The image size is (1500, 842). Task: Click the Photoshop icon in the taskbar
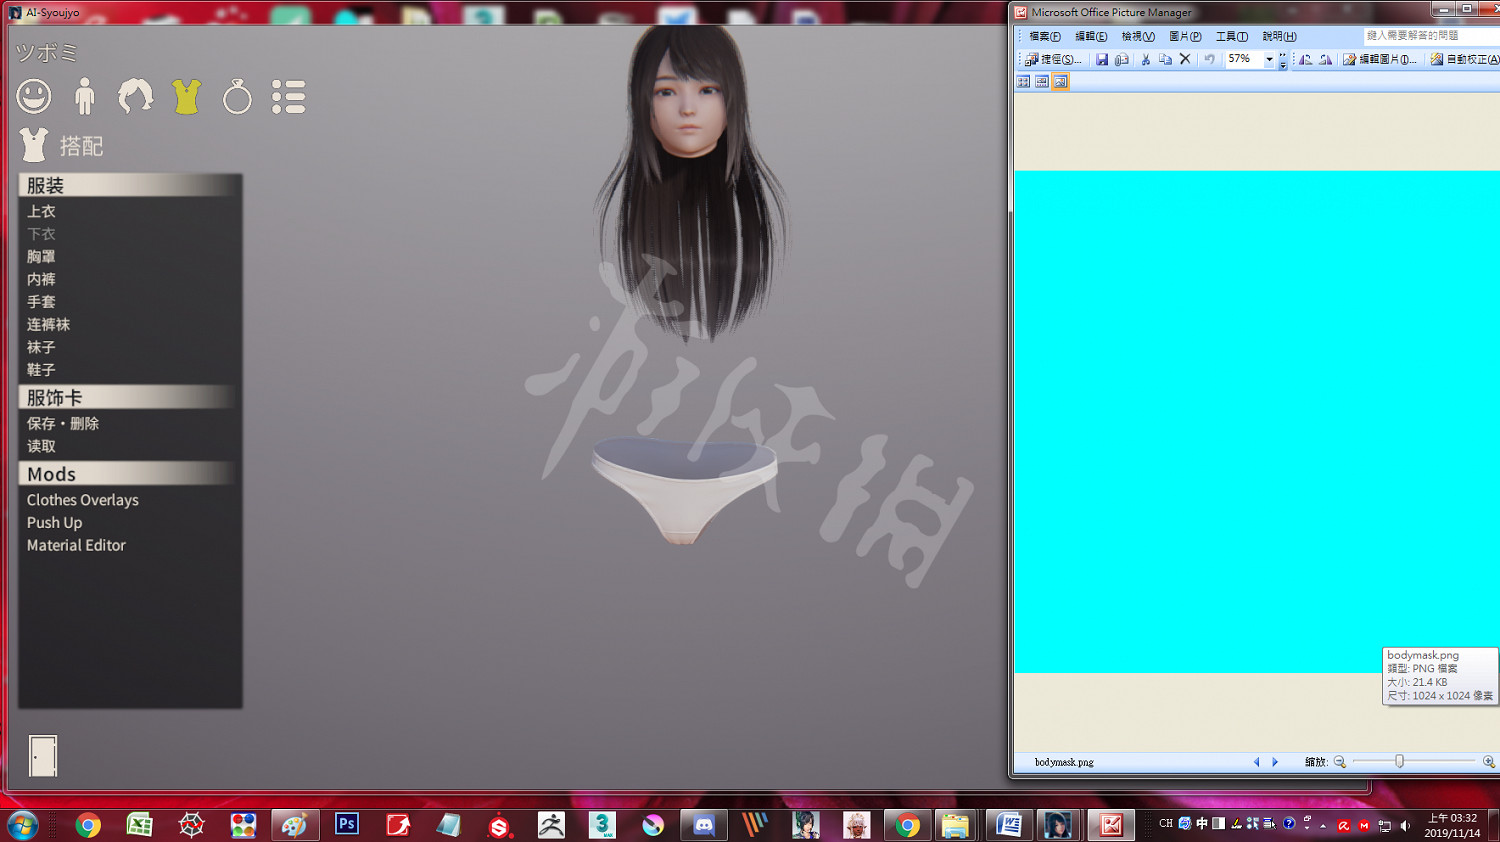(347, 824)
